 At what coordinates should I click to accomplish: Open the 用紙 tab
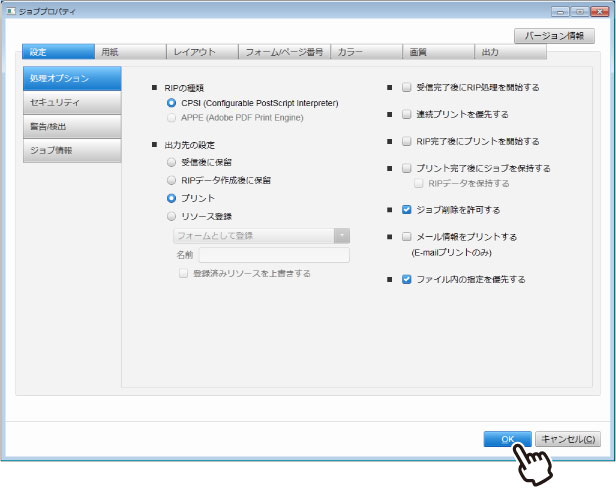click(130, 52)
